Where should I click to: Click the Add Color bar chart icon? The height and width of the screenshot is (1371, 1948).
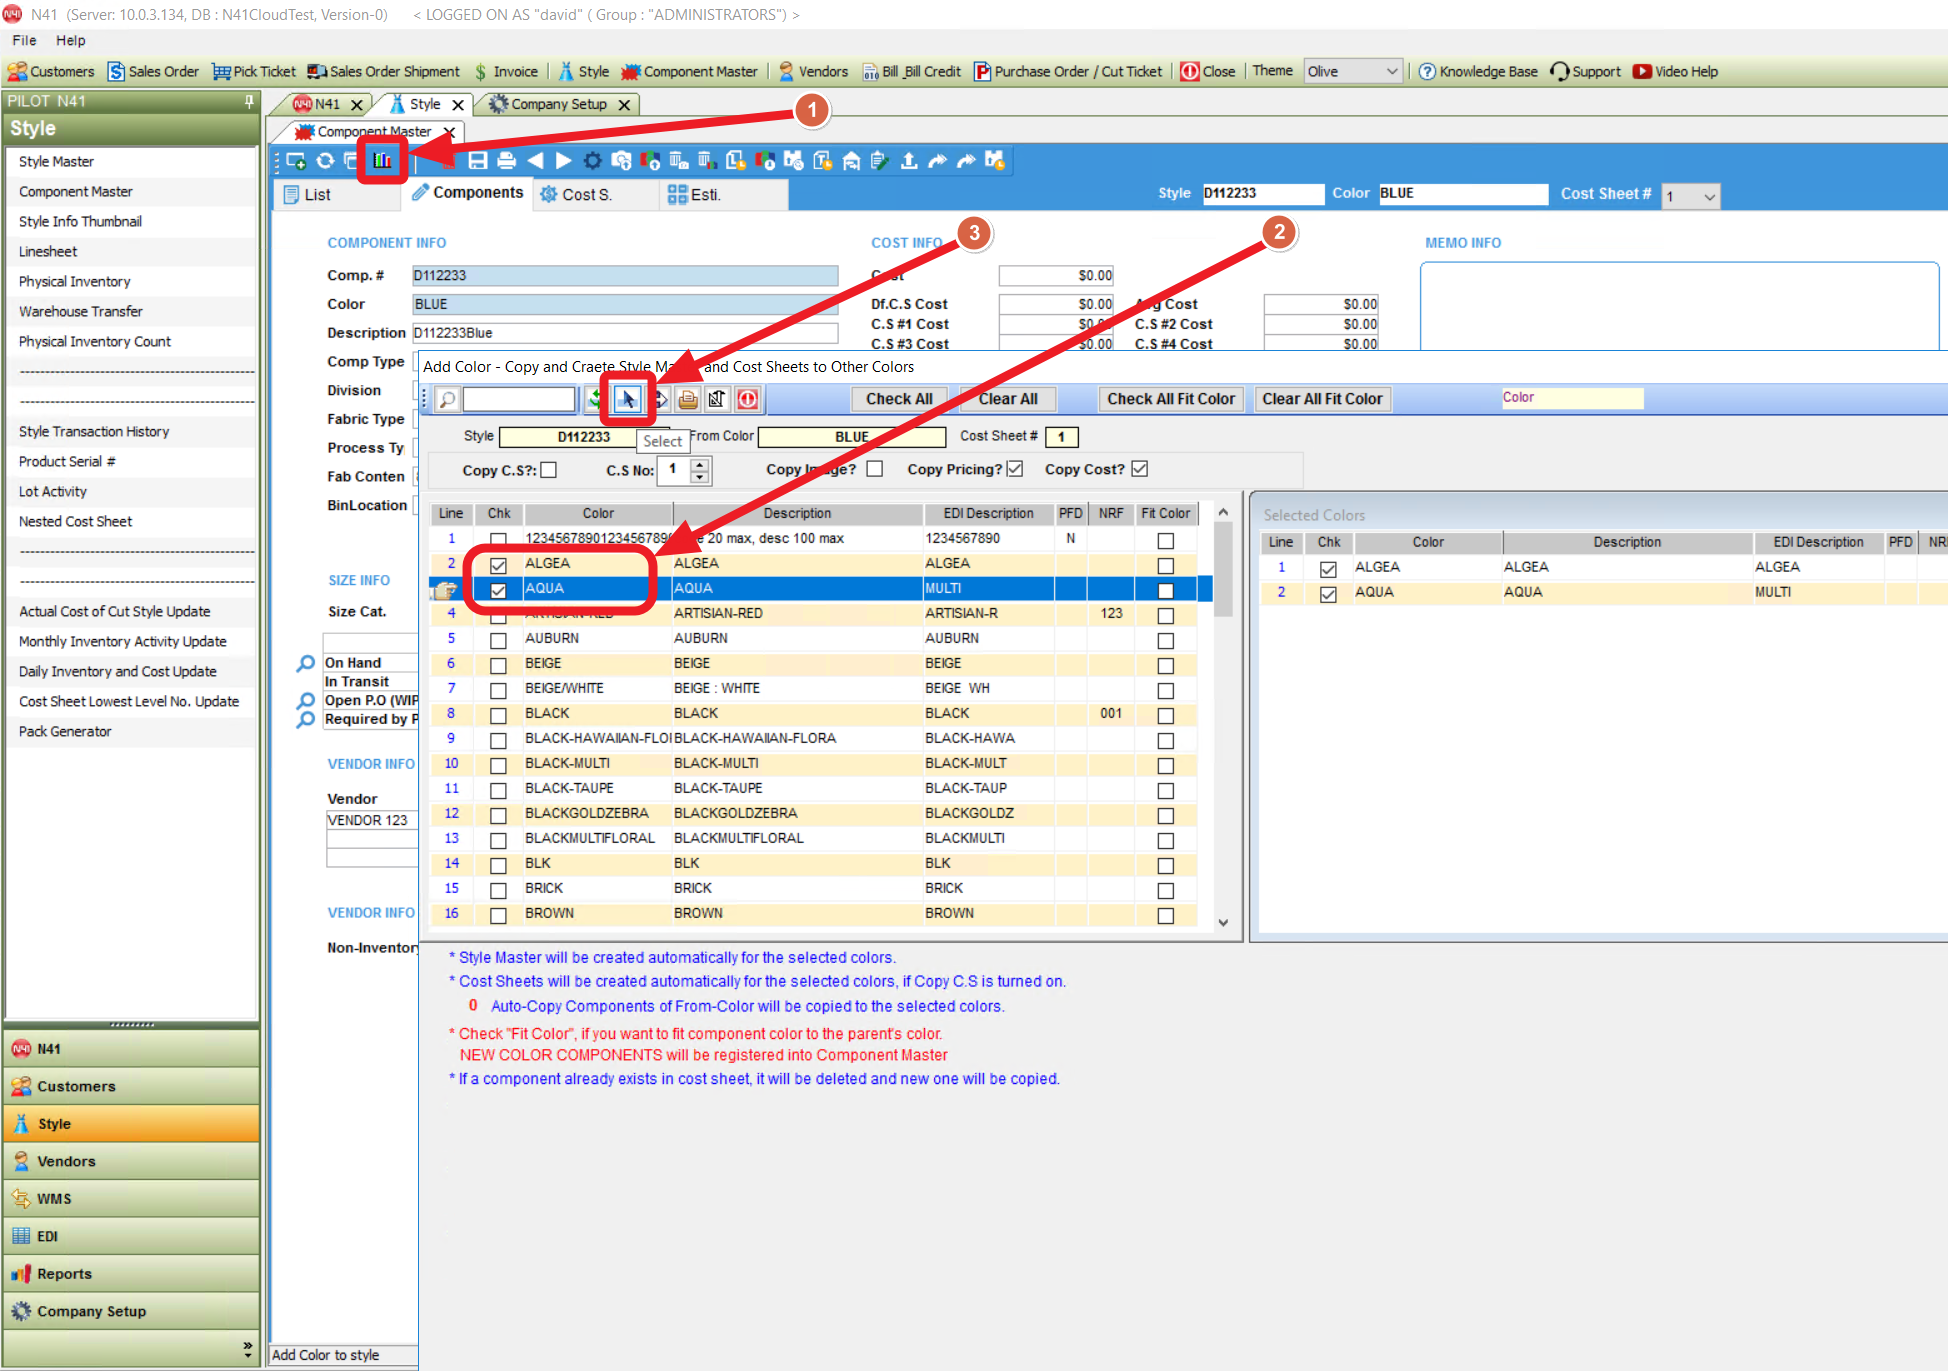(382, 161)
